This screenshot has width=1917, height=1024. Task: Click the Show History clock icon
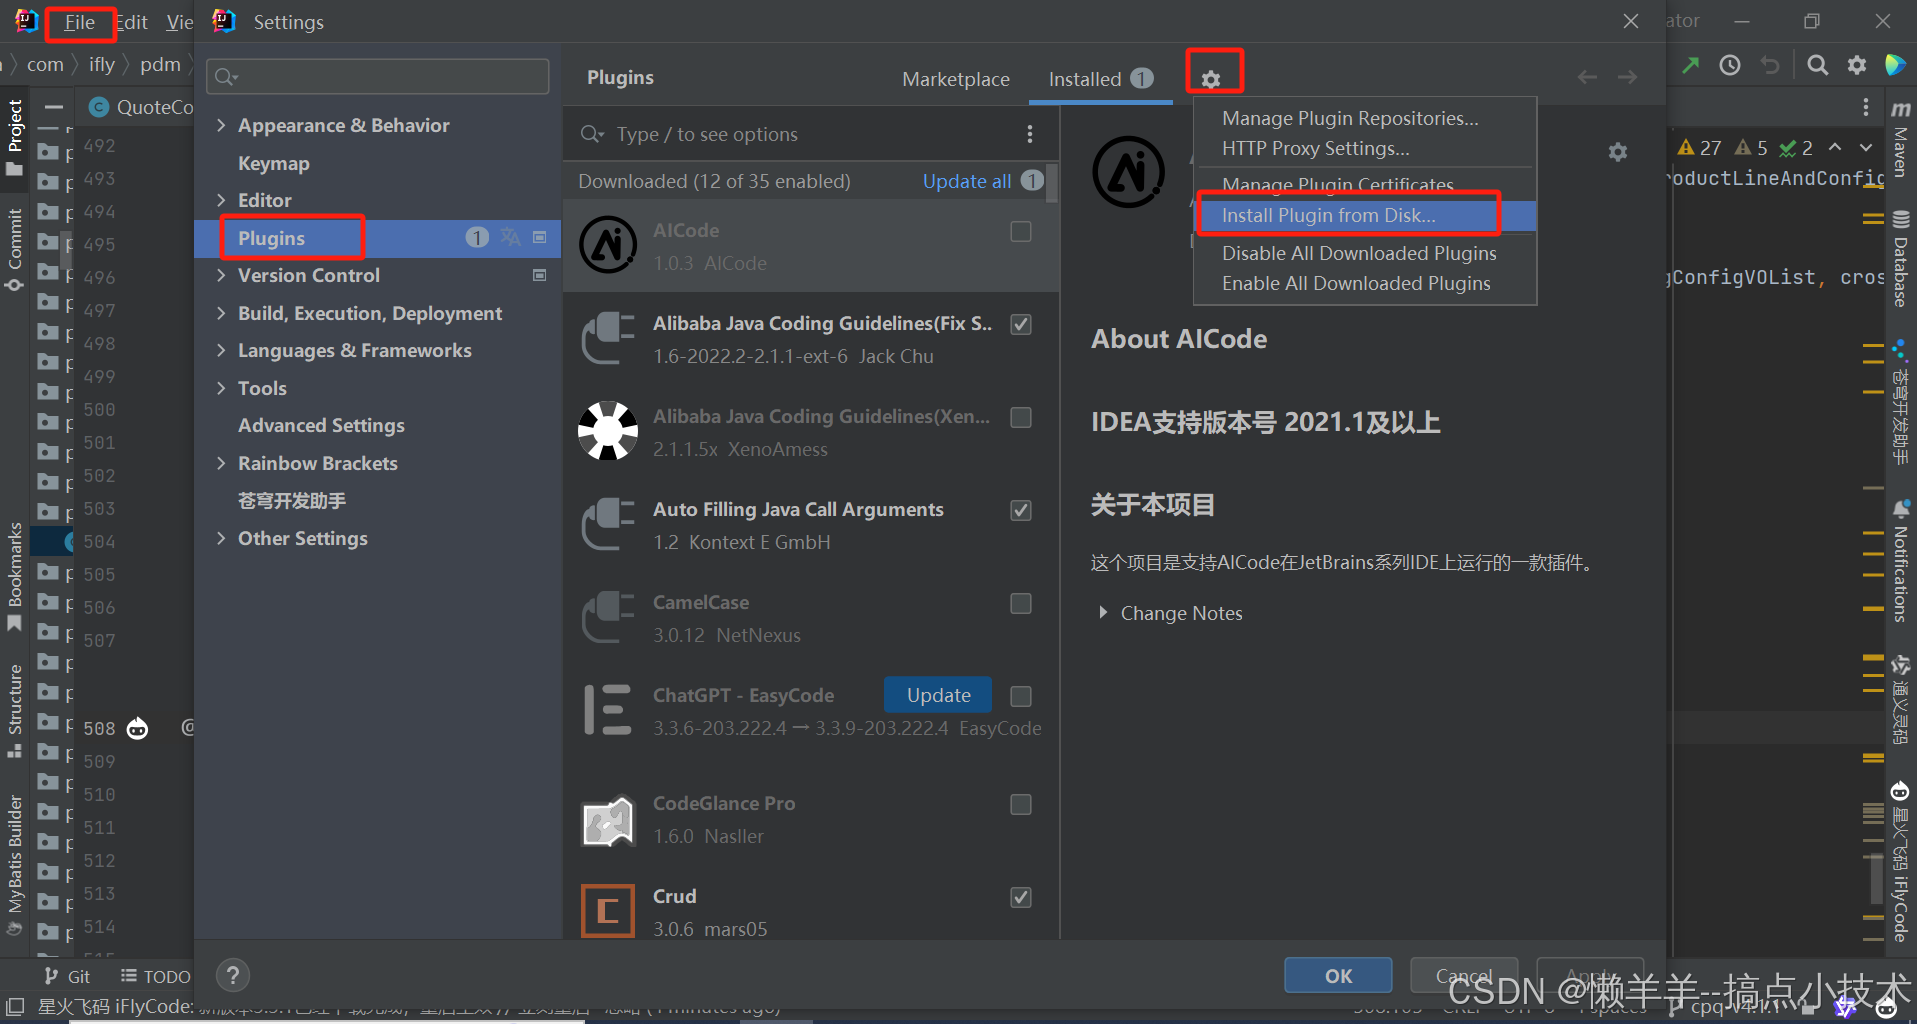1730,65
